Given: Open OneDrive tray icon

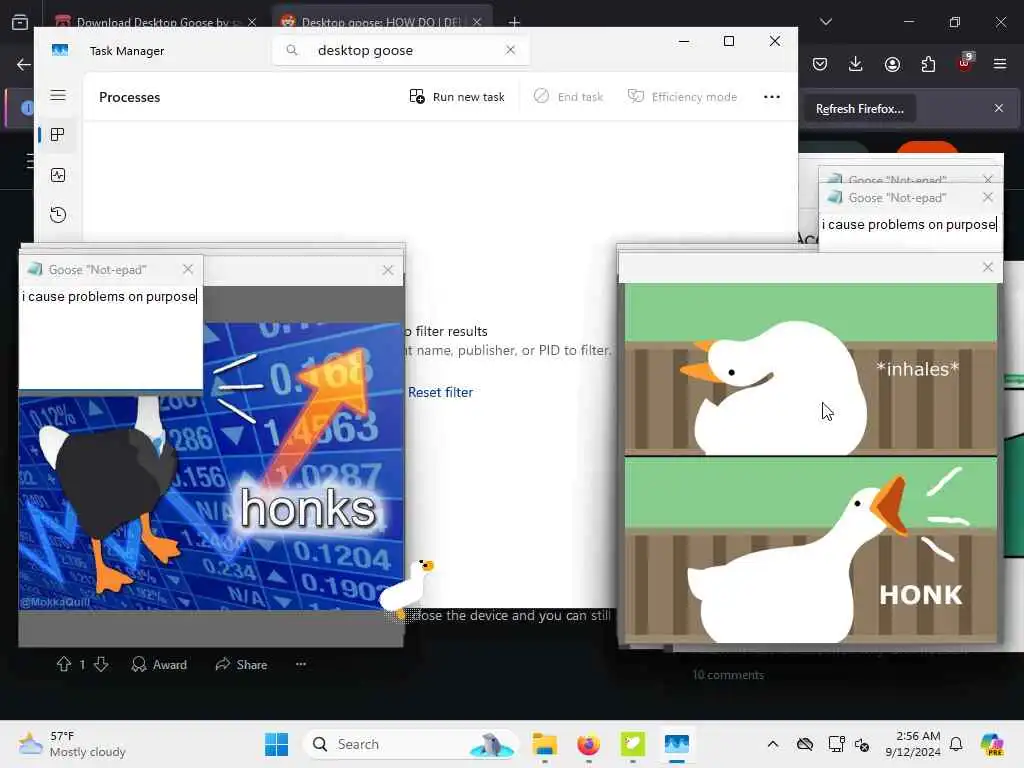Looking at the screenshot, I should [x=805, y=744].
